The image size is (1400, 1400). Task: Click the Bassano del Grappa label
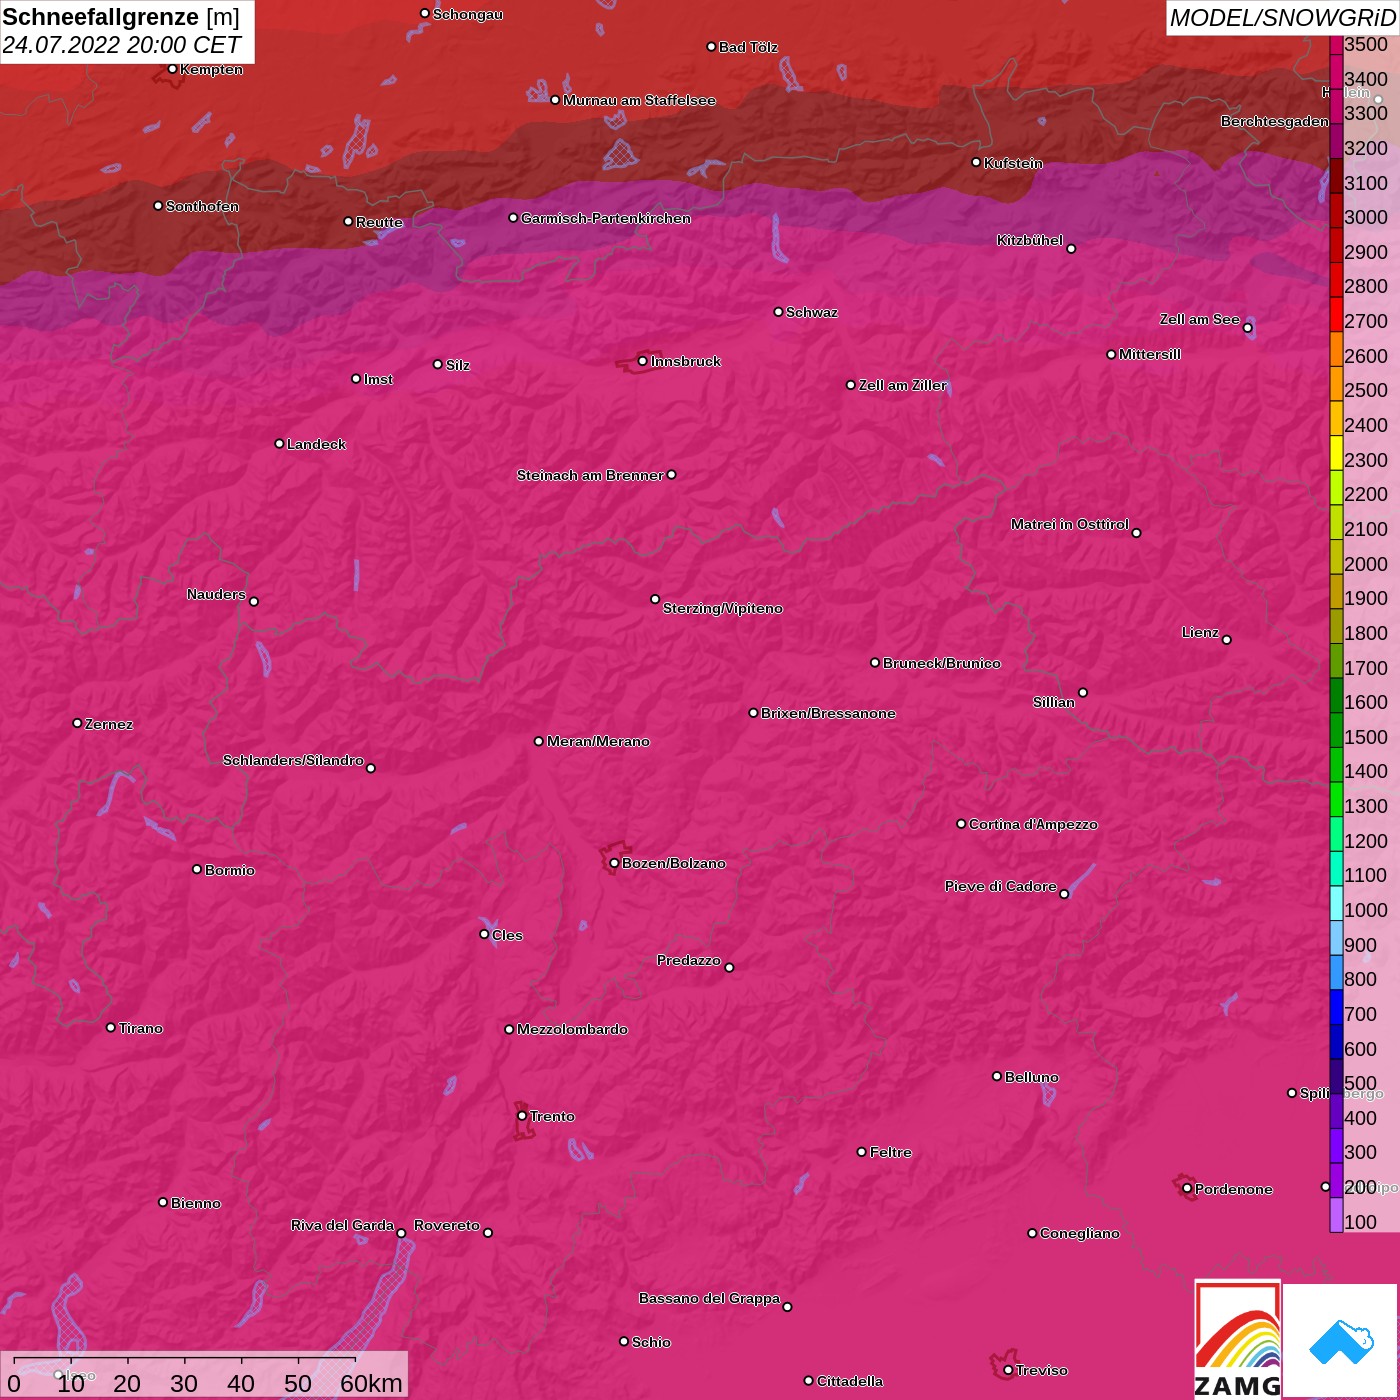click(x=709, y=1298)
